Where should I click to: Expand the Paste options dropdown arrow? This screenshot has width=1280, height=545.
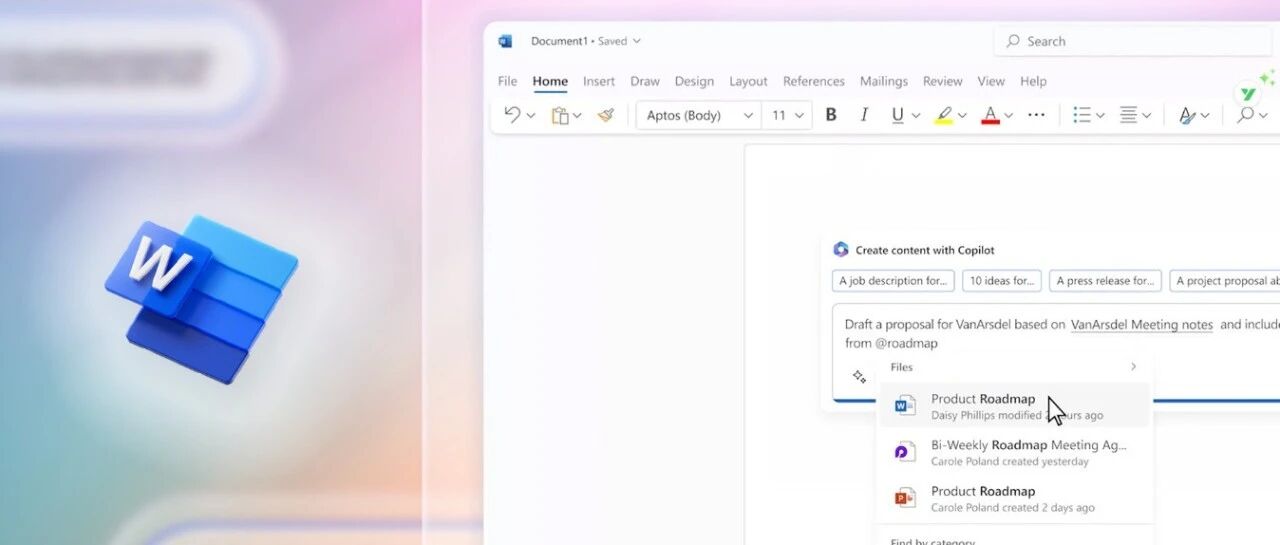coord(577,116)
